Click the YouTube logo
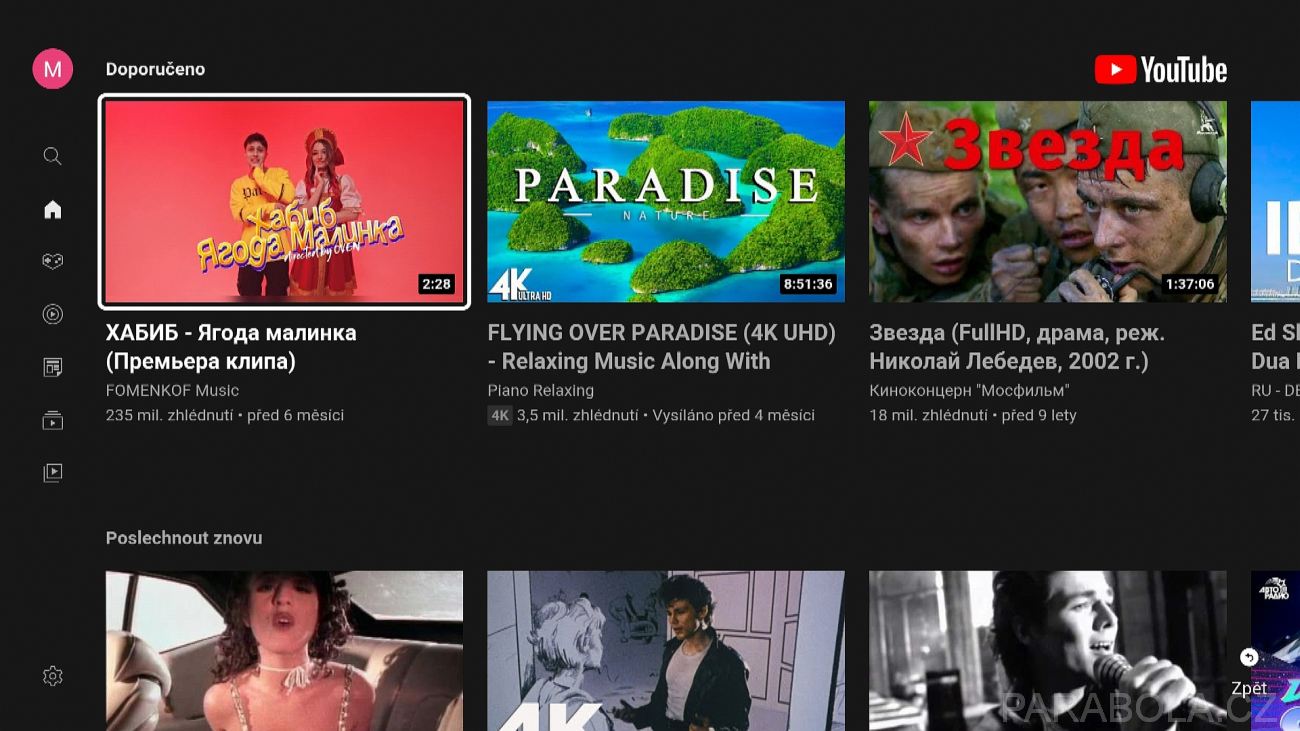Screen dimensions: 1300x731 point(1161,70)
